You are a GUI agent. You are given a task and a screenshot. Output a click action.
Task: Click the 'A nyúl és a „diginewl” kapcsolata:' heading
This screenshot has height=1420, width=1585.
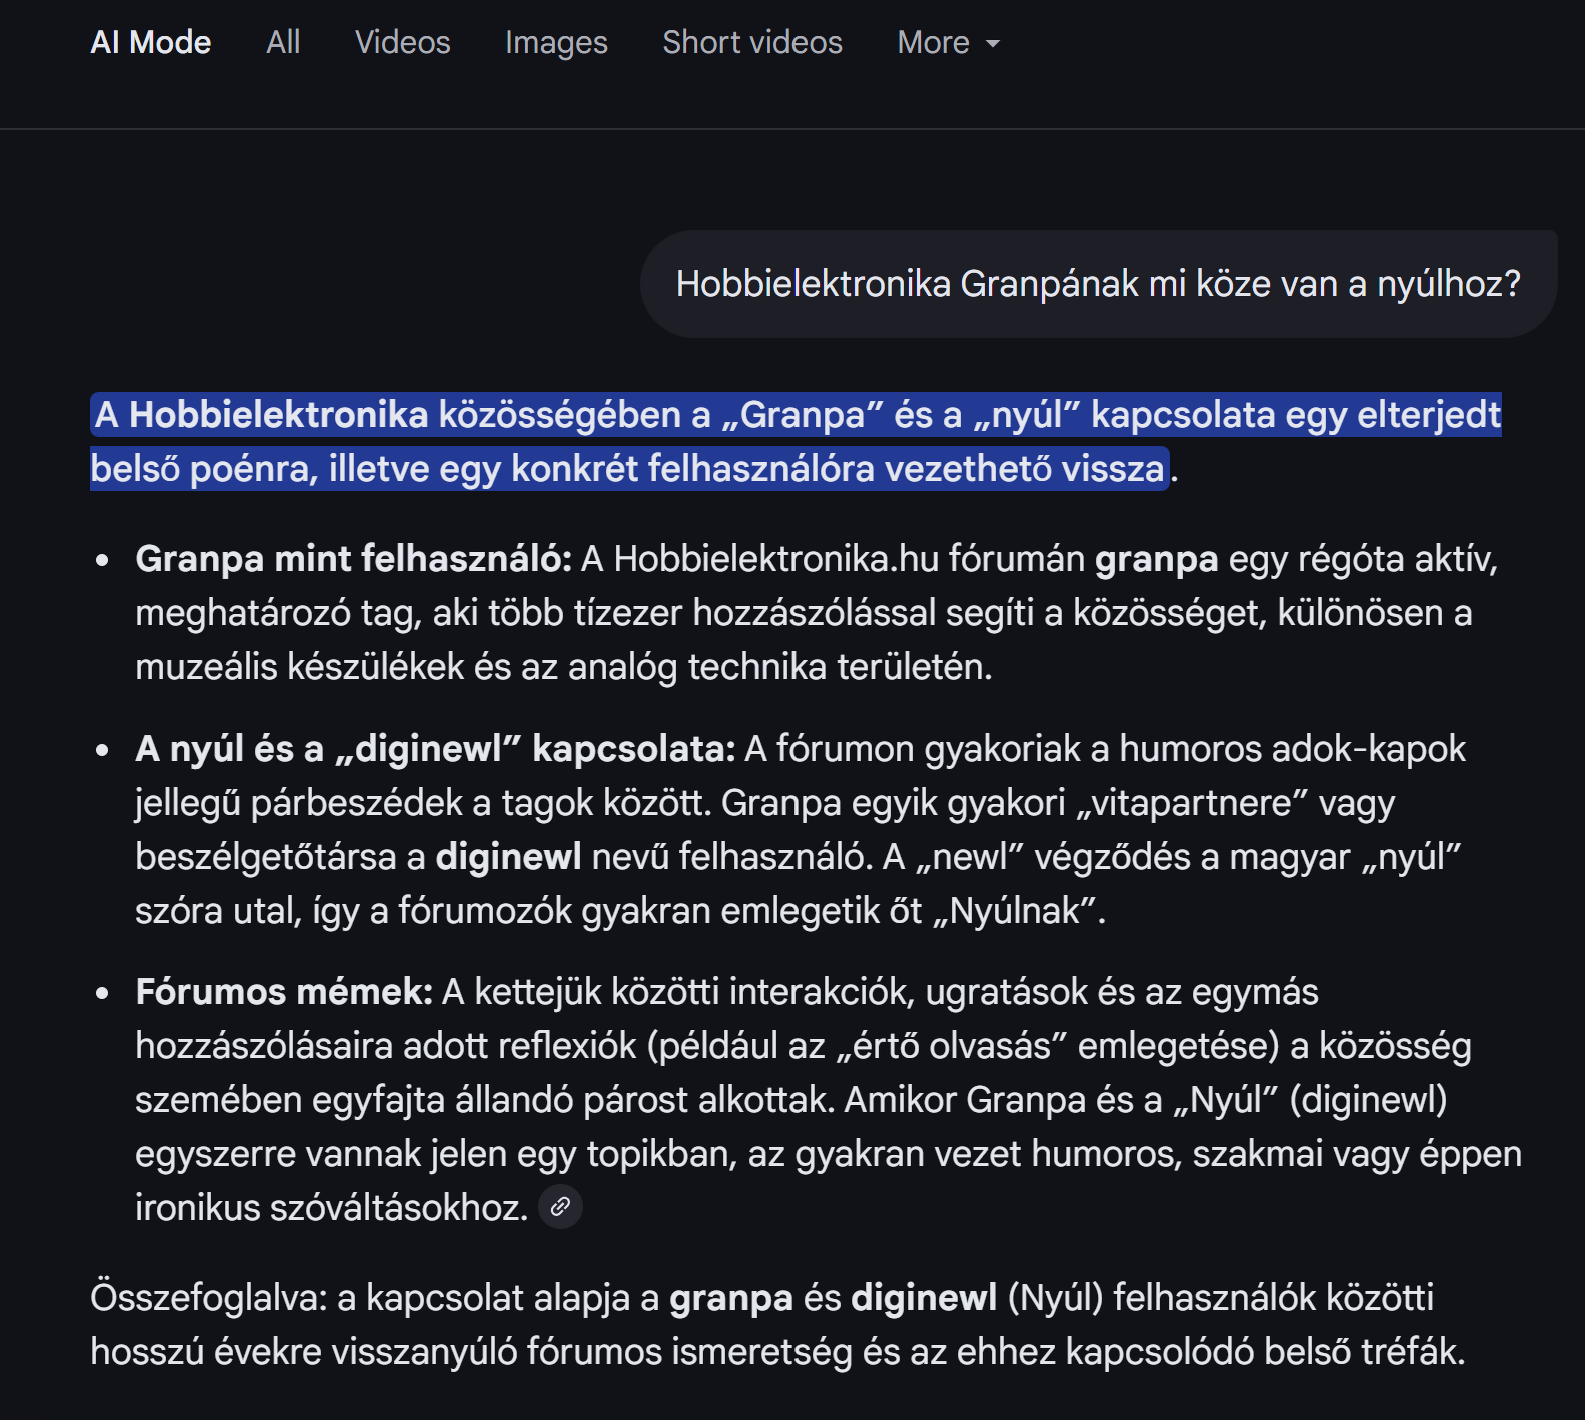(435, 749)
